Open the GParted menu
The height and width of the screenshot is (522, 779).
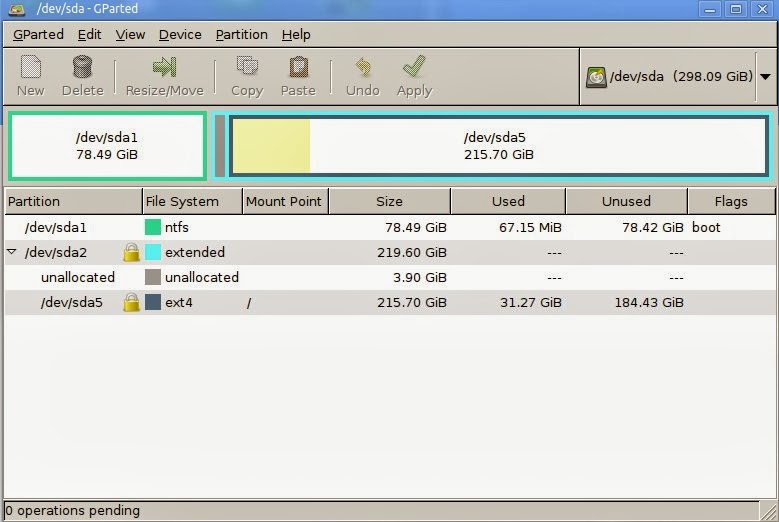(38, 34)
